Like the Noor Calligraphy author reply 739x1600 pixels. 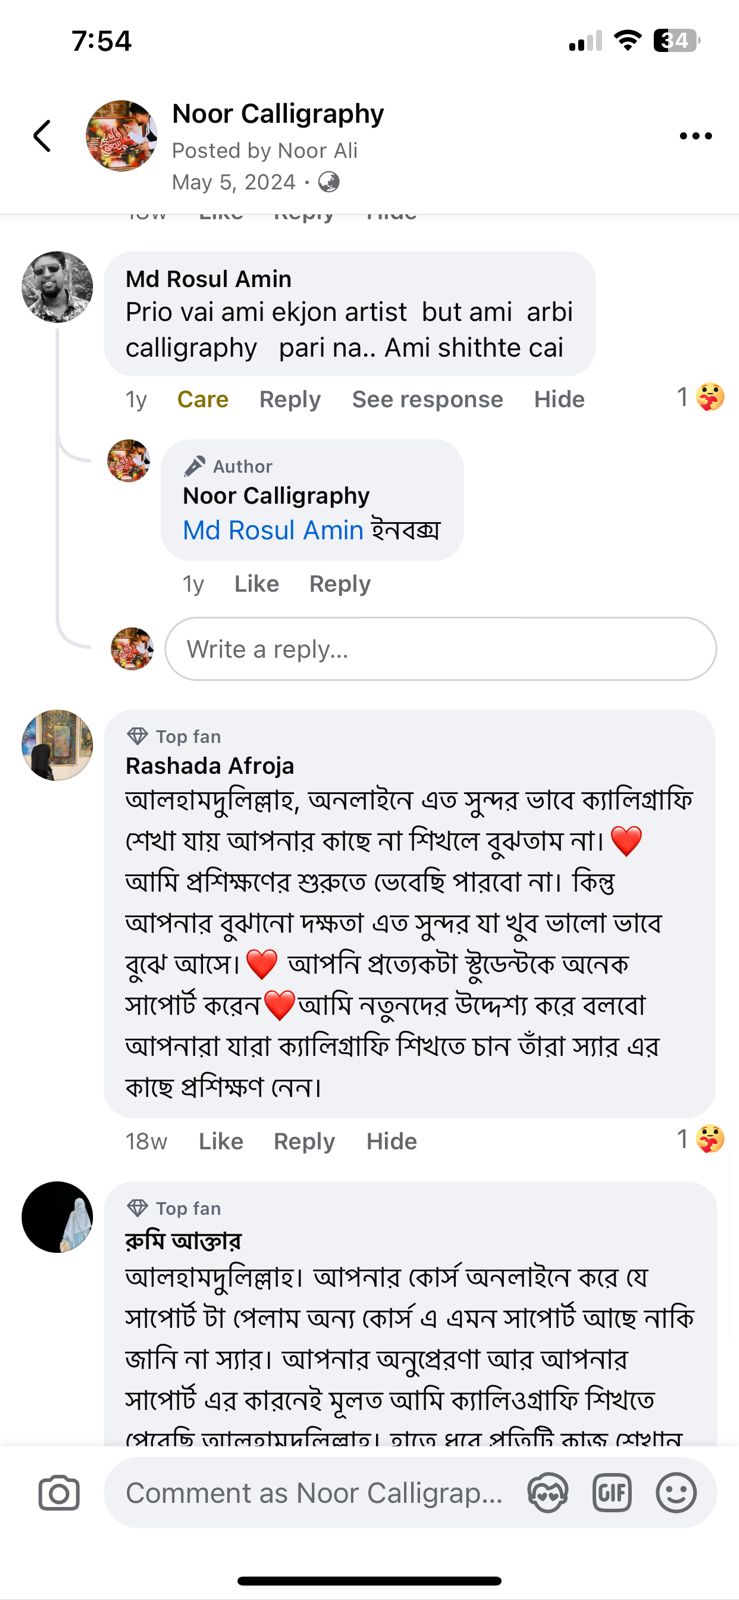point(256,584)
